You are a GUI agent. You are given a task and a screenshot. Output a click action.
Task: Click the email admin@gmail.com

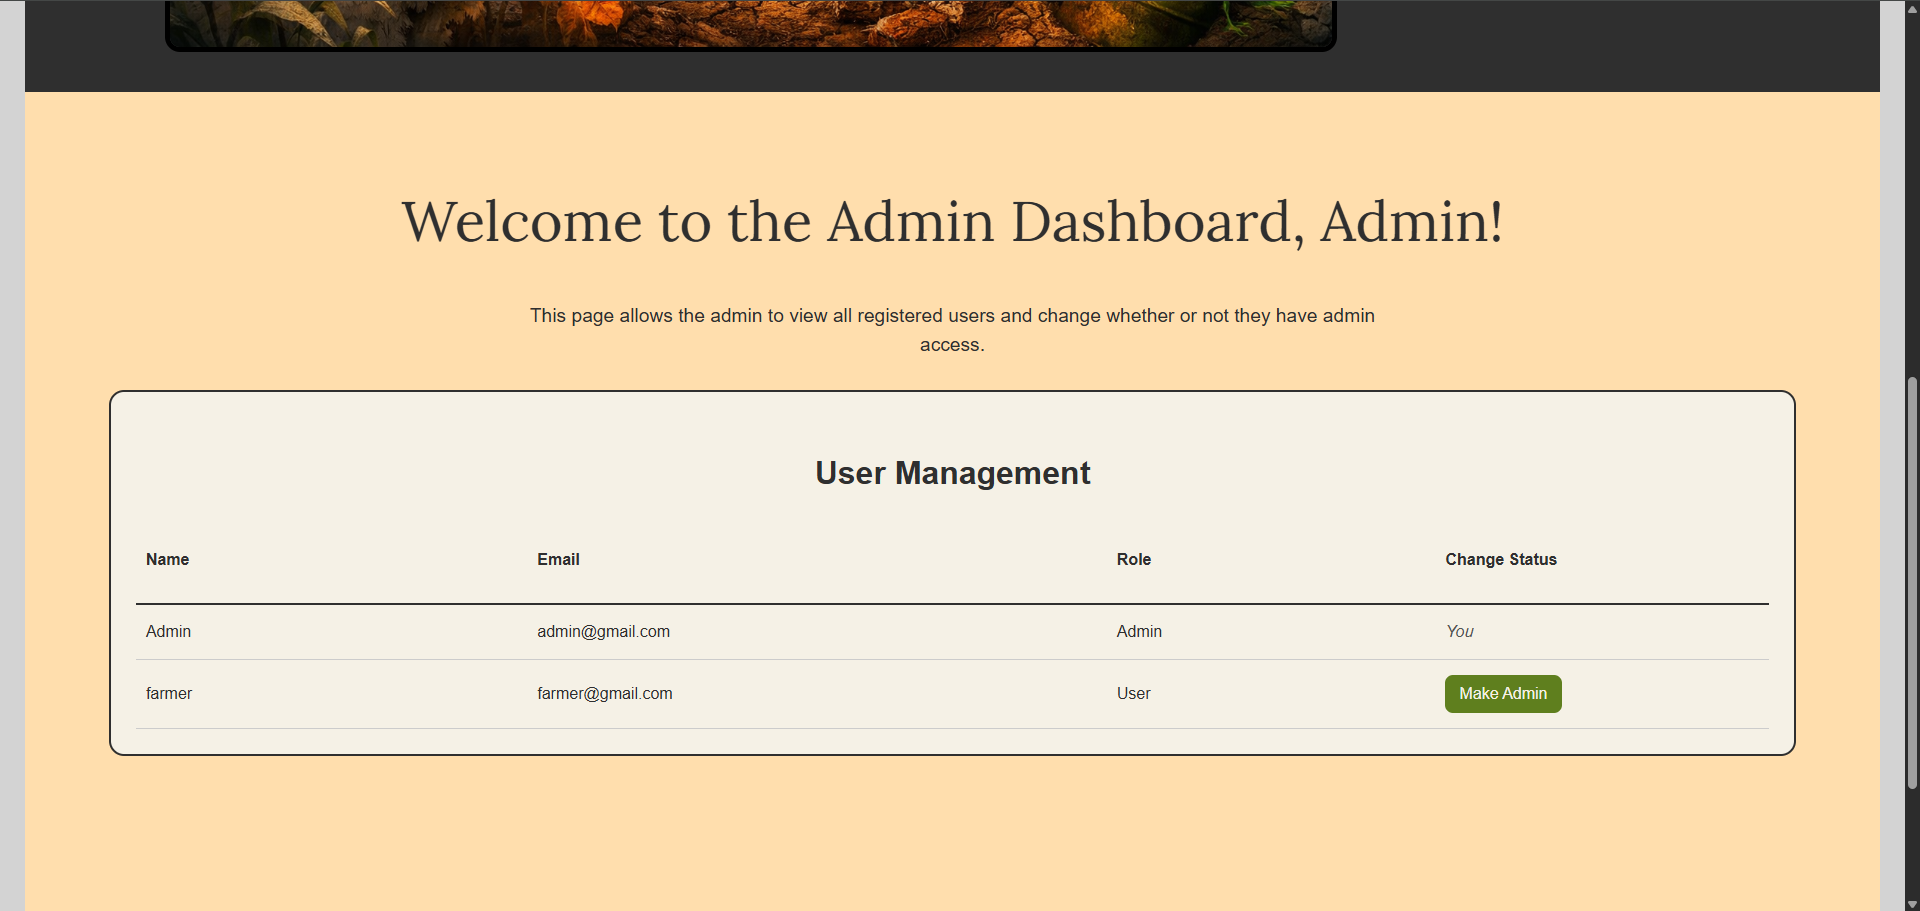pyautogui.click(x=603, y=631)
